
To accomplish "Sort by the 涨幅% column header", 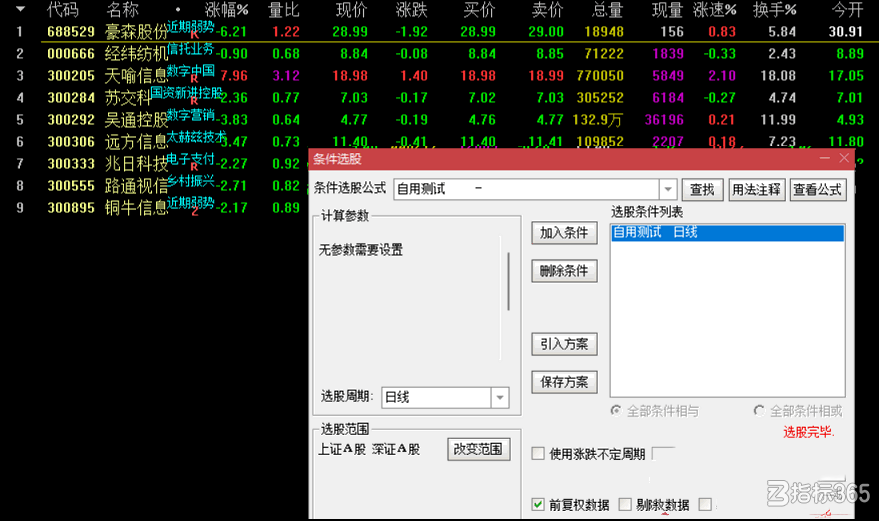I will click(226, 10).
